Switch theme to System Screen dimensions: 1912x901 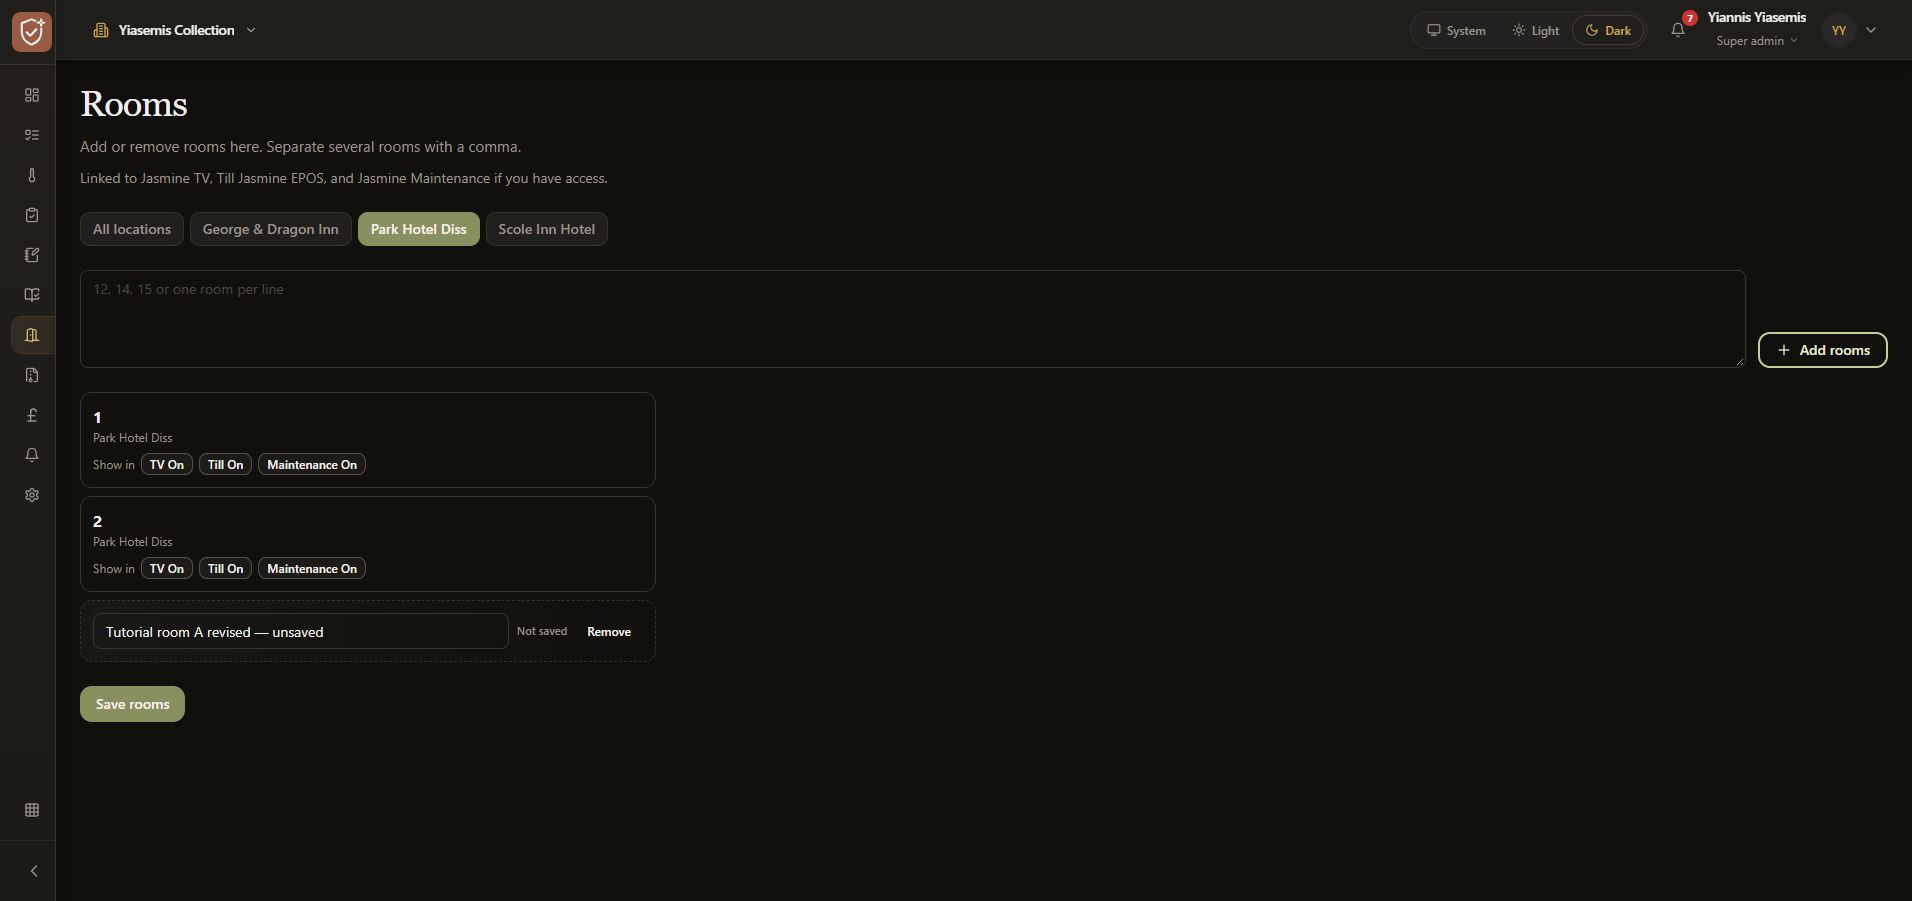(1456, 30)
